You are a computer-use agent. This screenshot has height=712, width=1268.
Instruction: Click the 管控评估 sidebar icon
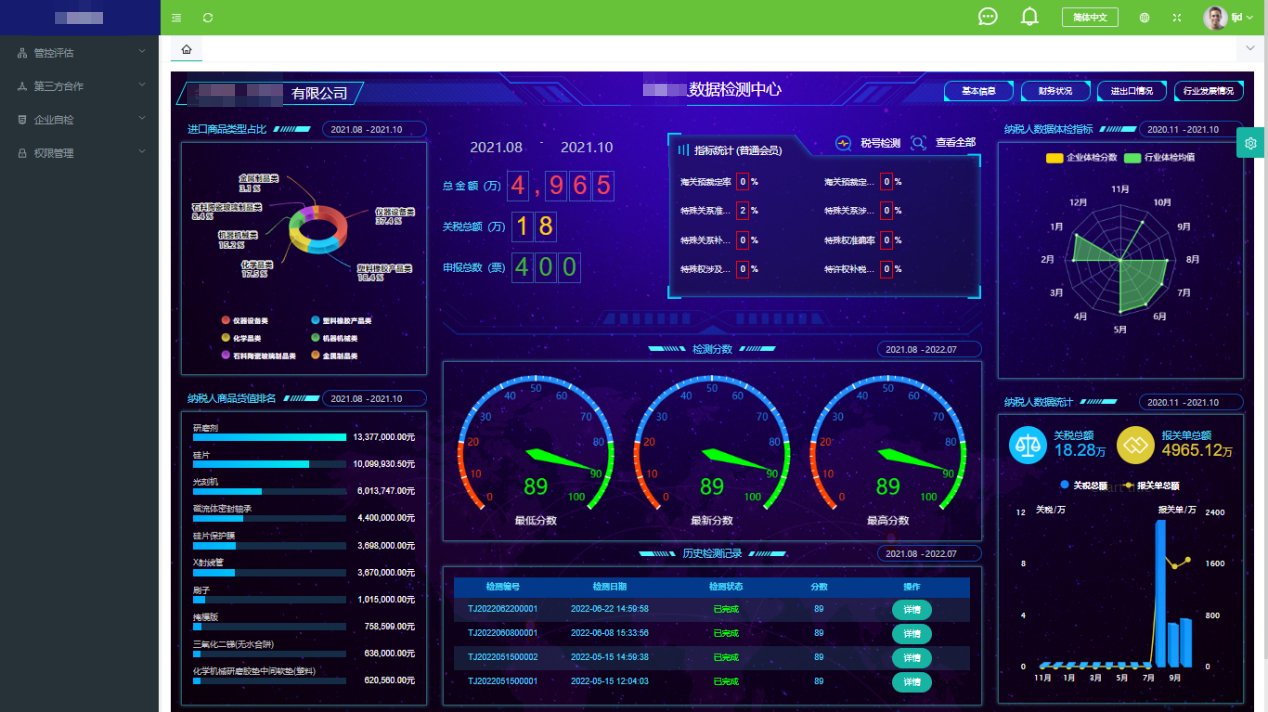pyautogui.click(x=22, y=52)
